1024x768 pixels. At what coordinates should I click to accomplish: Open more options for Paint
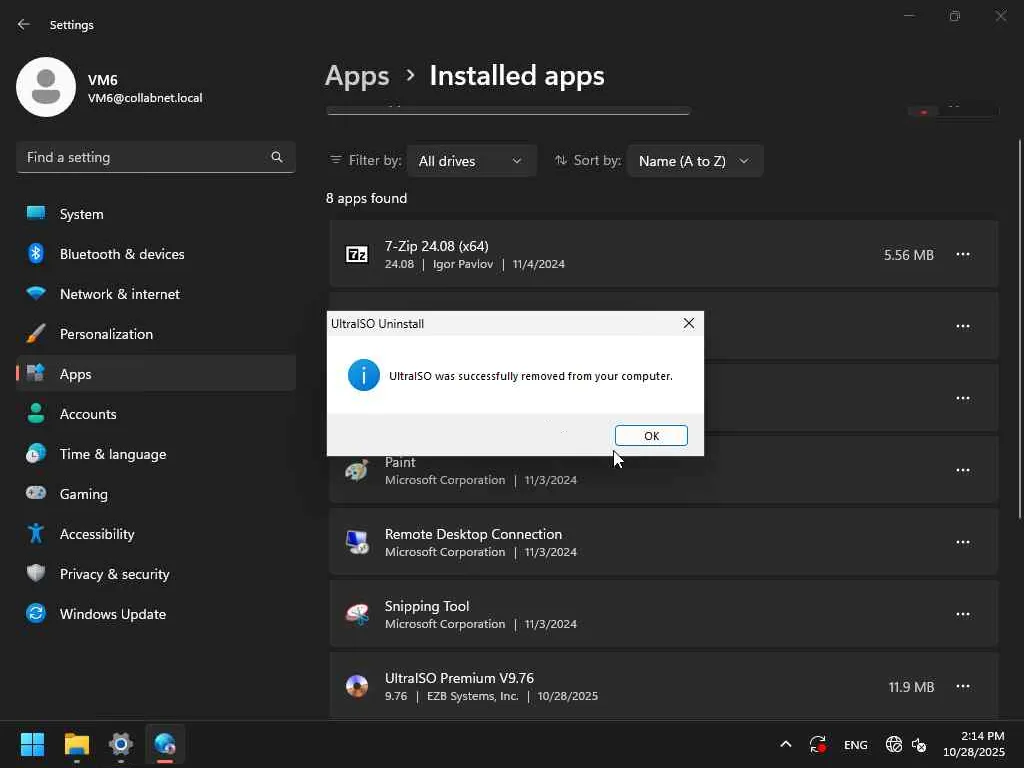[962, 470]
